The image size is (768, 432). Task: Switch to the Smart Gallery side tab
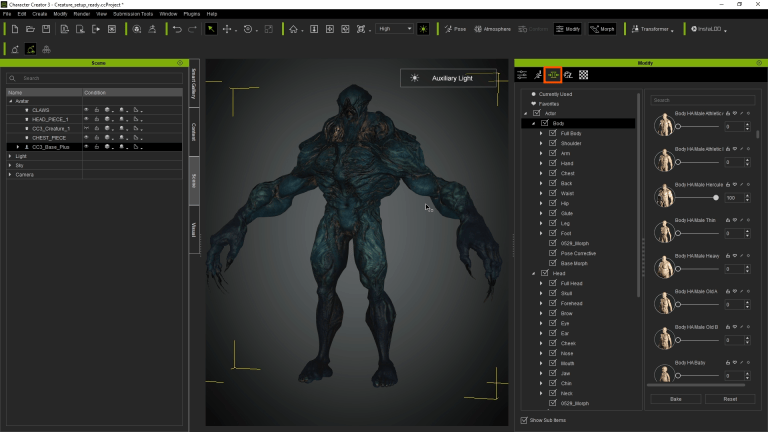coord(194,83)
